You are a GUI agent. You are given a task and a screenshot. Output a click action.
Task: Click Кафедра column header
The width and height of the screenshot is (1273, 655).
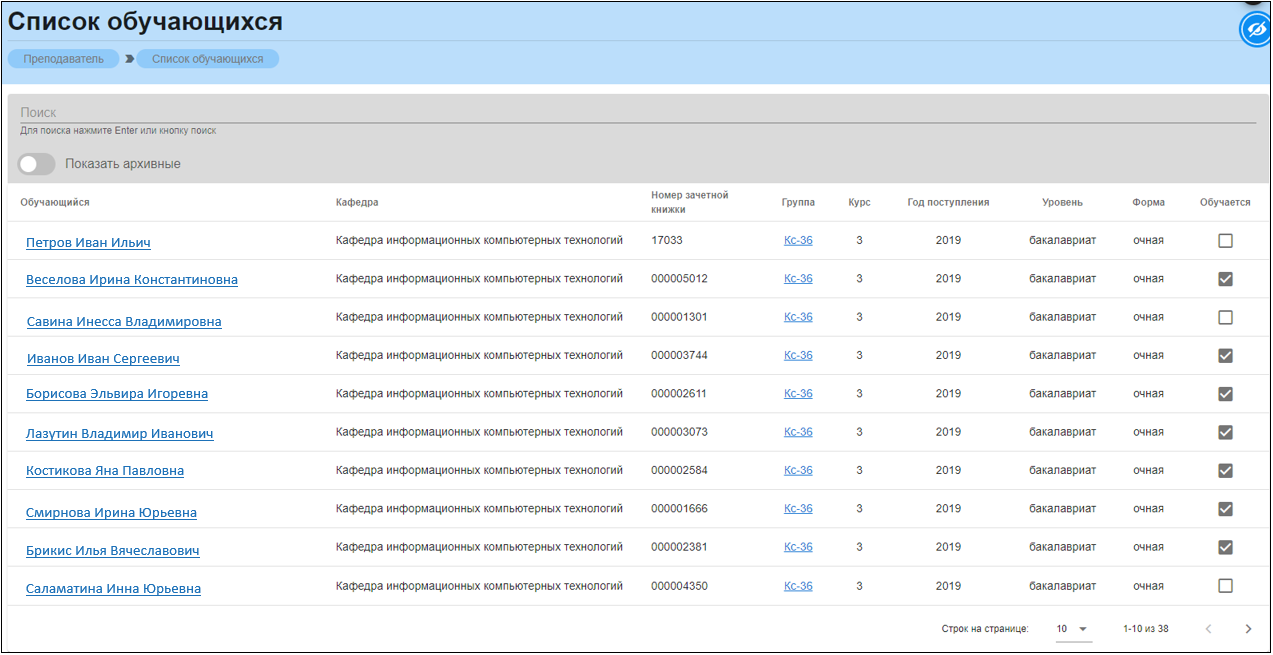[357, 202]
